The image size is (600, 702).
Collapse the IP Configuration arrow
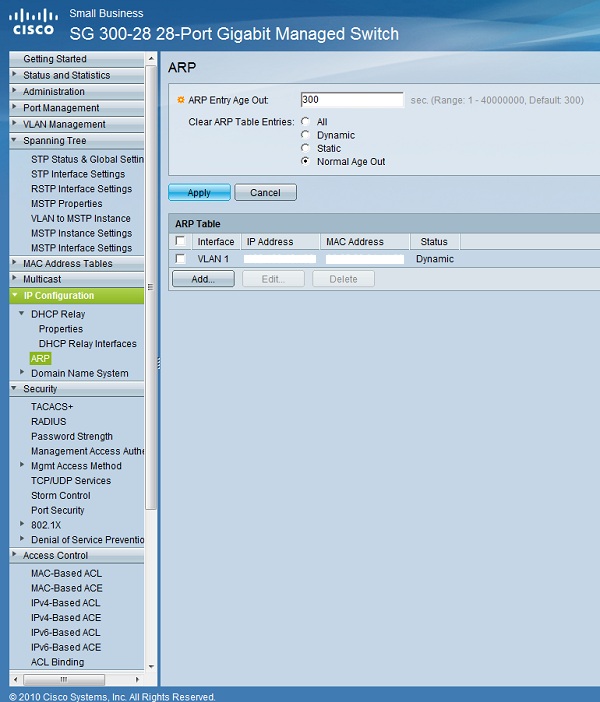click(15, 295)
